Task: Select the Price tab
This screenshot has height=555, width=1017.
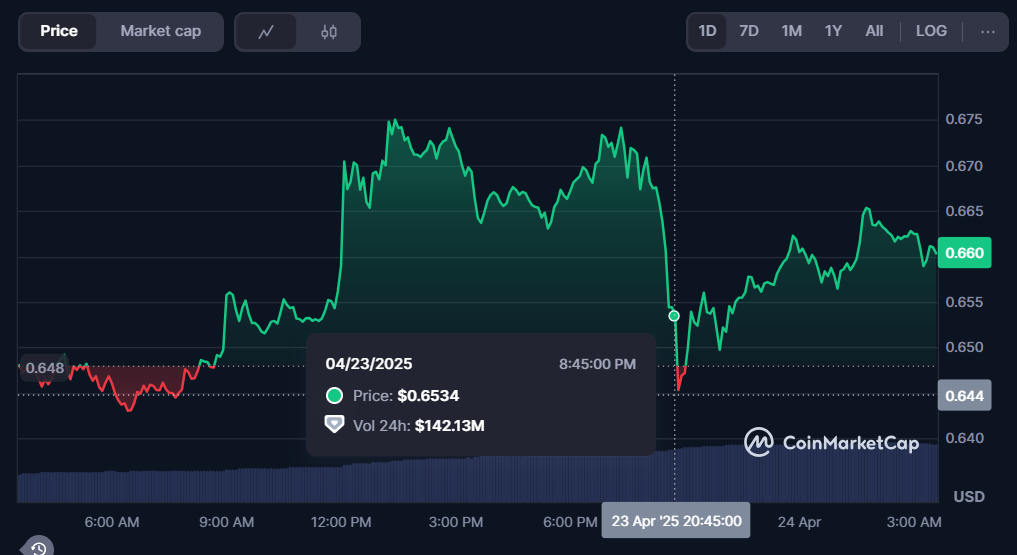Action: (x=59, y=31)
